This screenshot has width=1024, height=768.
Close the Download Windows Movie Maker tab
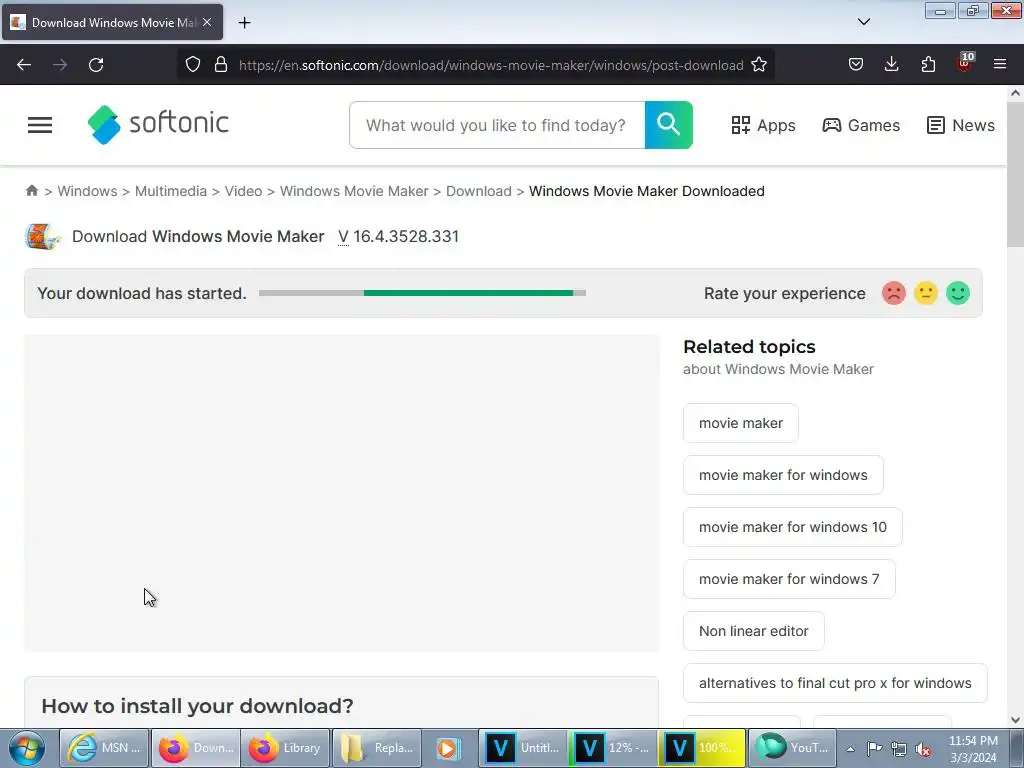pos(207,22)
